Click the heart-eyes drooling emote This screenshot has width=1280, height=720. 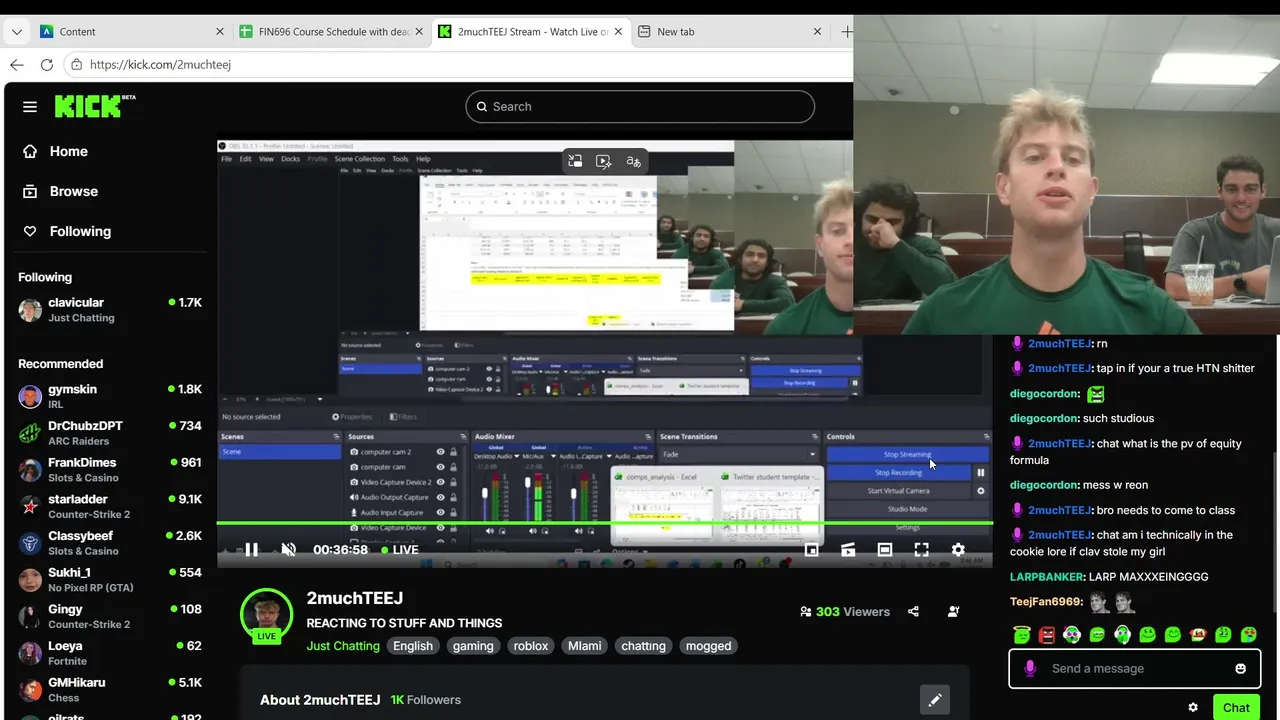(x=1248, y=634)
